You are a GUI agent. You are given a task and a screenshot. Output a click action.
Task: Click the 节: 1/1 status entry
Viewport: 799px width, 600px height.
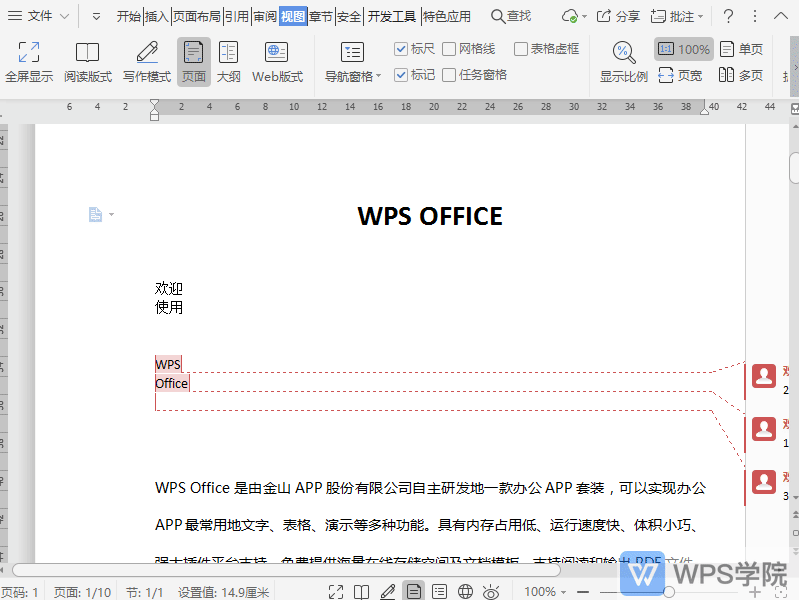click(145, 592)
